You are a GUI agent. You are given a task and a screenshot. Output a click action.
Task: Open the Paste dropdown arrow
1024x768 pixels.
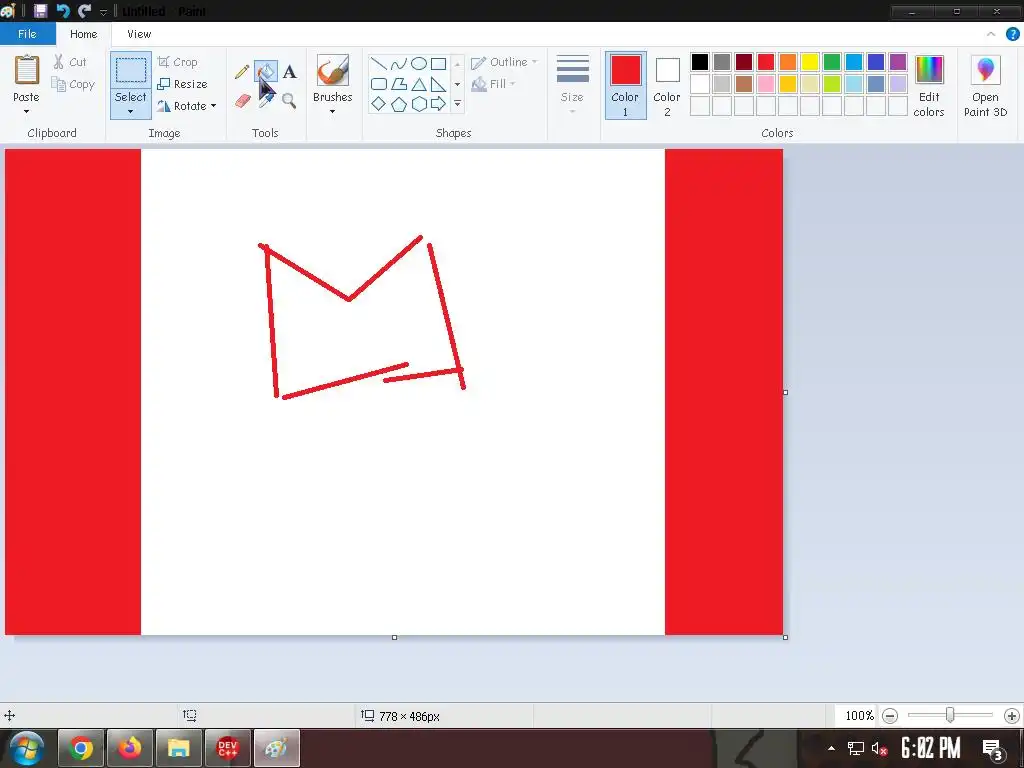26,112
